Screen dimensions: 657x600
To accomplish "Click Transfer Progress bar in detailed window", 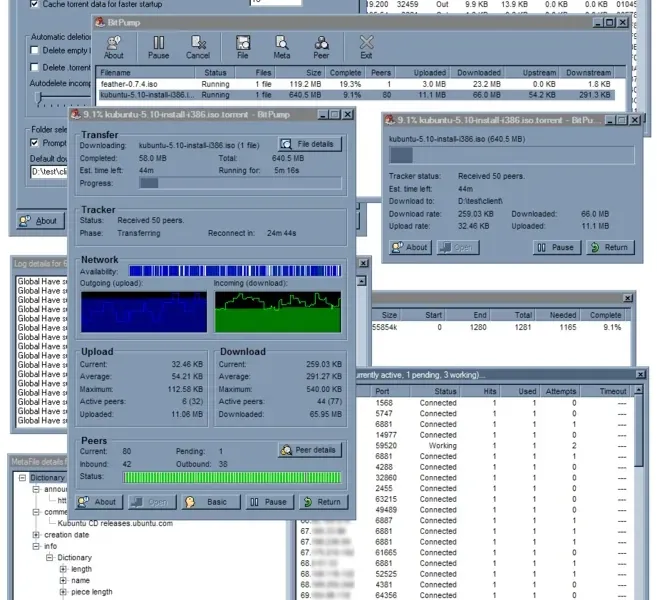I will click(240, 183).
